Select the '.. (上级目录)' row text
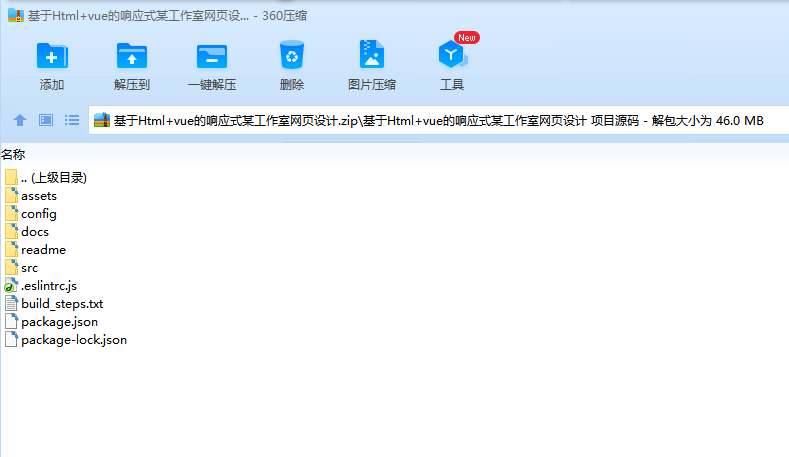789x457 pixels. [x=54, y=178]
